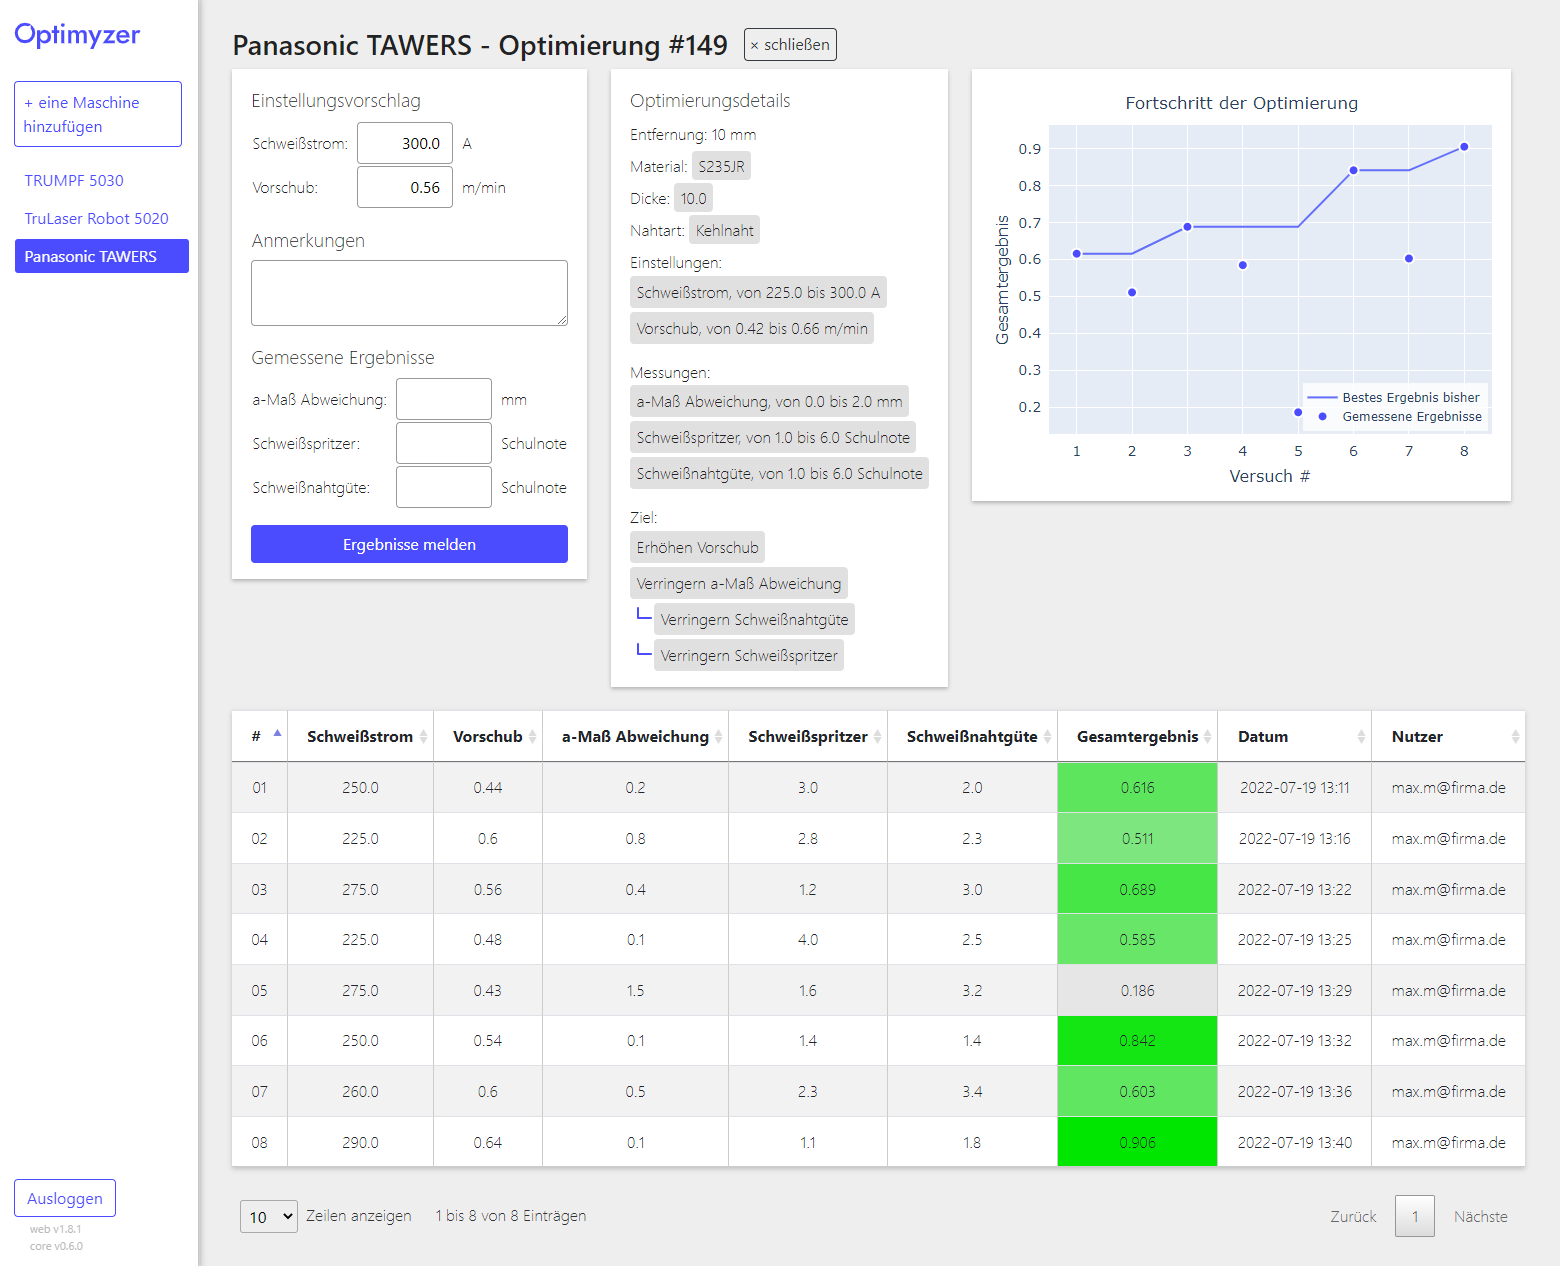Image resolution: width=1560 pixels, height=1266 pixels.
Task: Focus the Vorschub input field
Action: point(405,187)
